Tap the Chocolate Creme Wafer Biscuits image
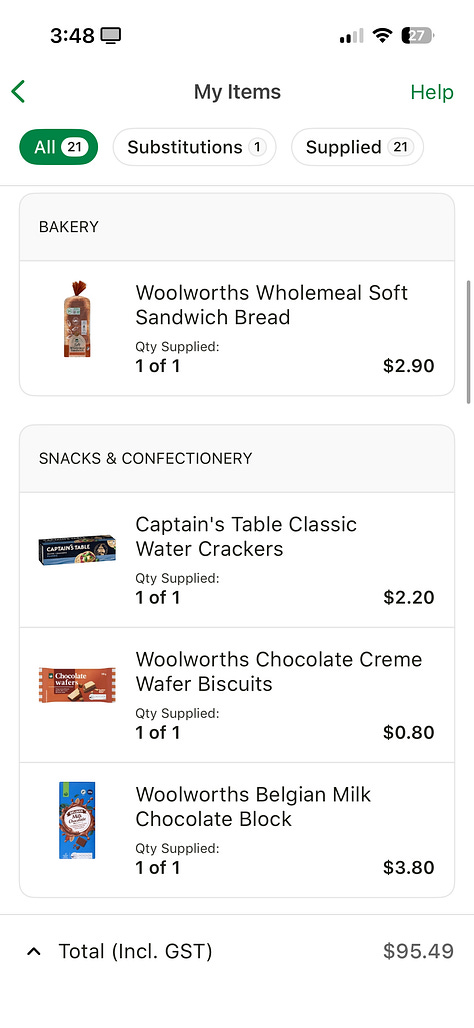The height and width of the screenshot is (1028, 474). click(x=77, y=684)
